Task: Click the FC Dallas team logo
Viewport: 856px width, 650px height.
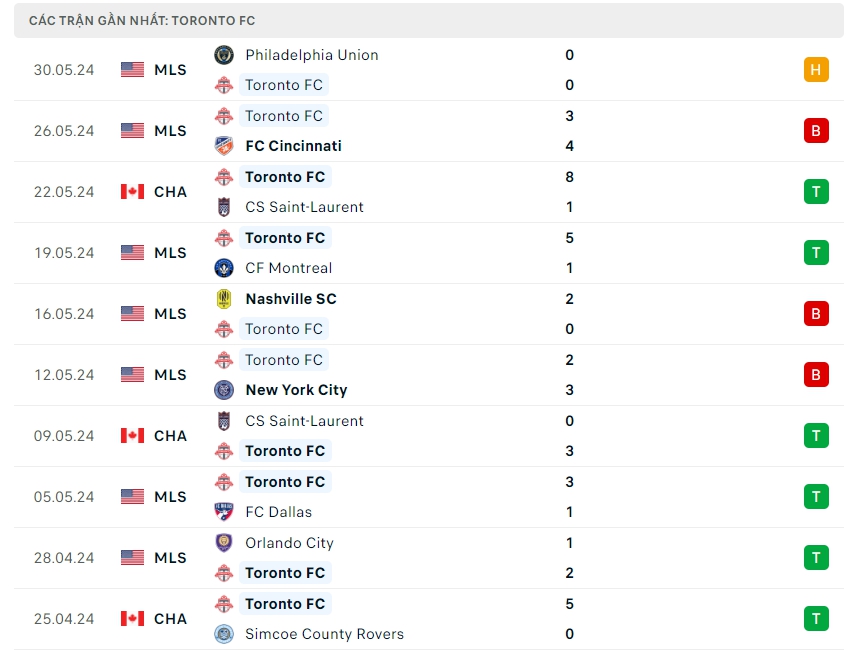Action: pos(224,512)
